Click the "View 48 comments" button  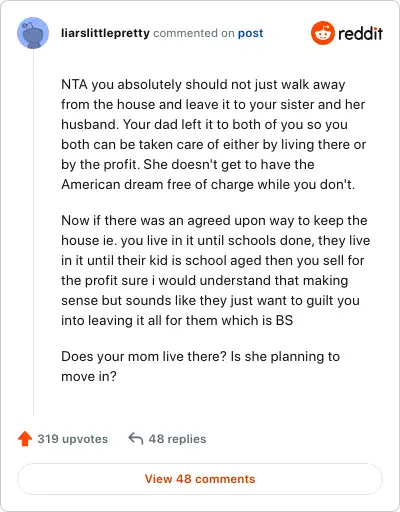point(200,479)
